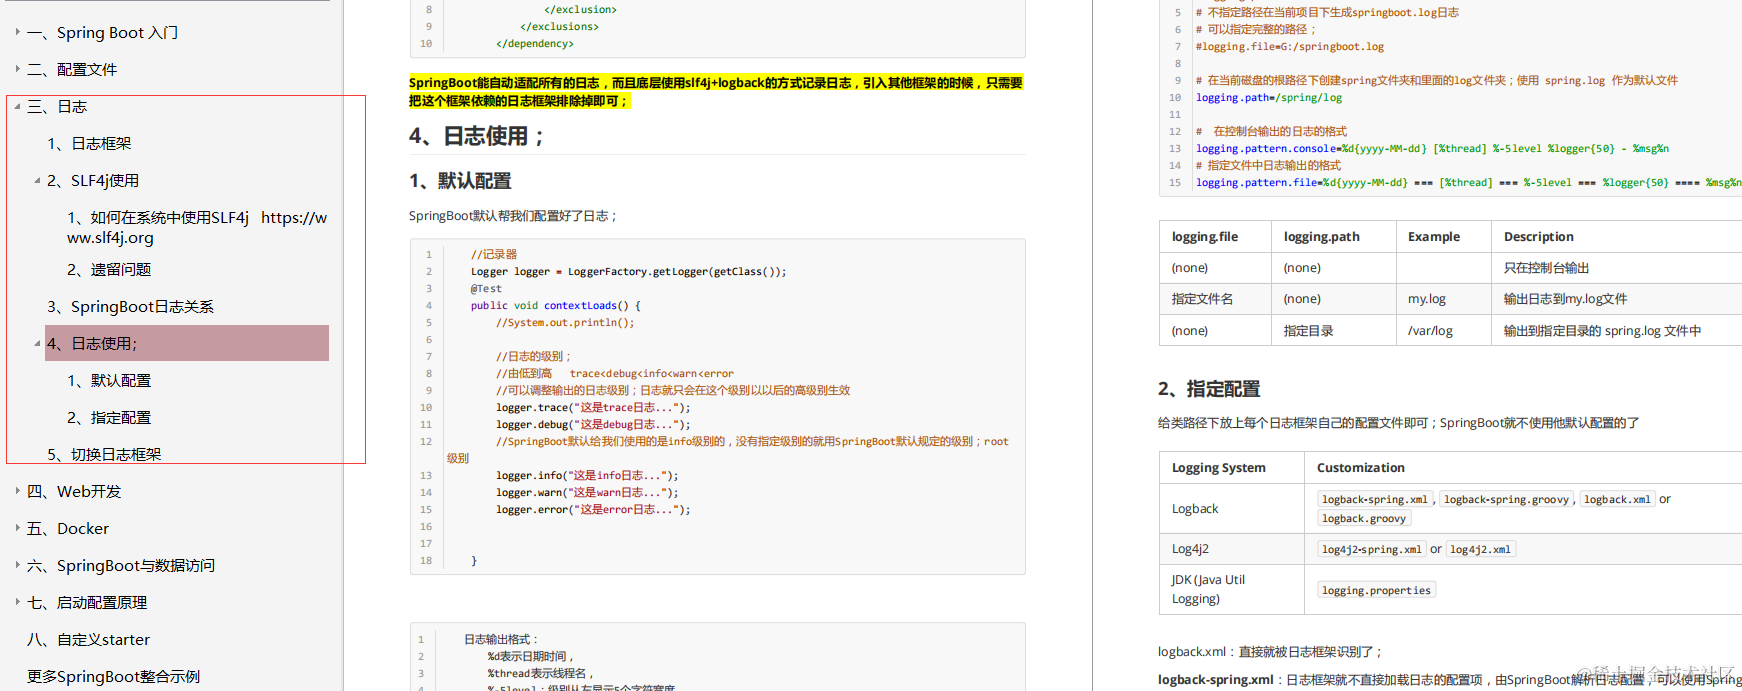The image size is (1742, 691).
Task: Click the logback-spring.groovy code tag
Action: pyautogui.click(x=1506, y=499)
